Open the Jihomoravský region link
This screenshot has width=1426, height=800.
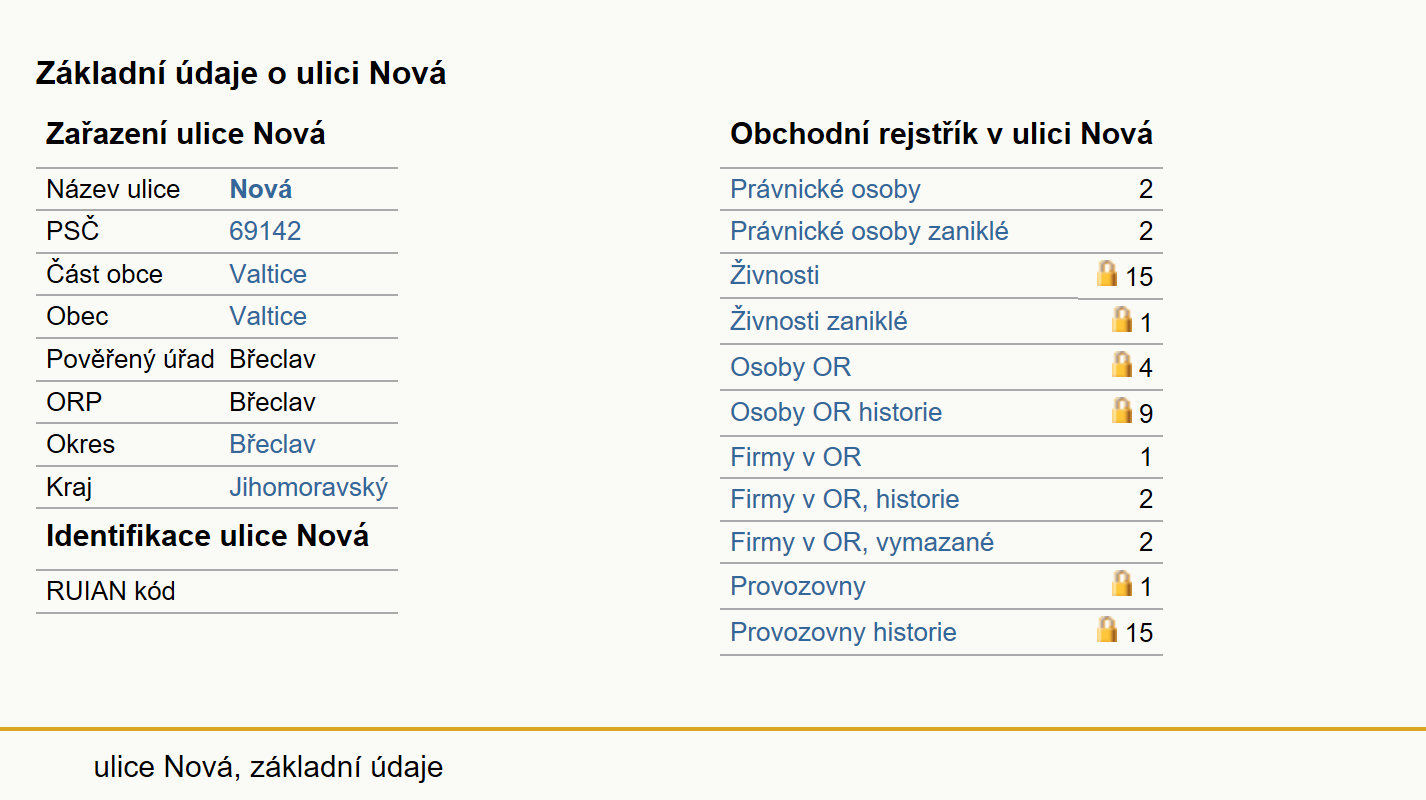pyautogui.click(x=309, y=487)
